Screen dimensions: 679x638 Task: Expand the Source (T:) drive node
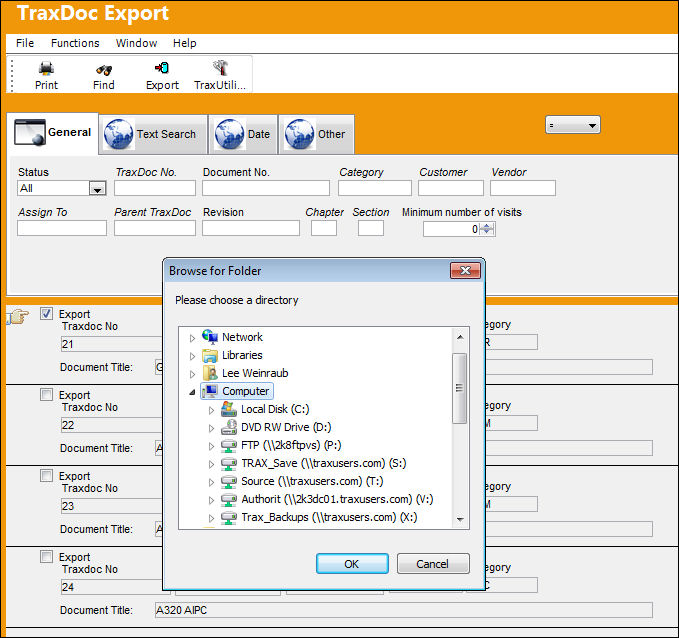(211, 482)
